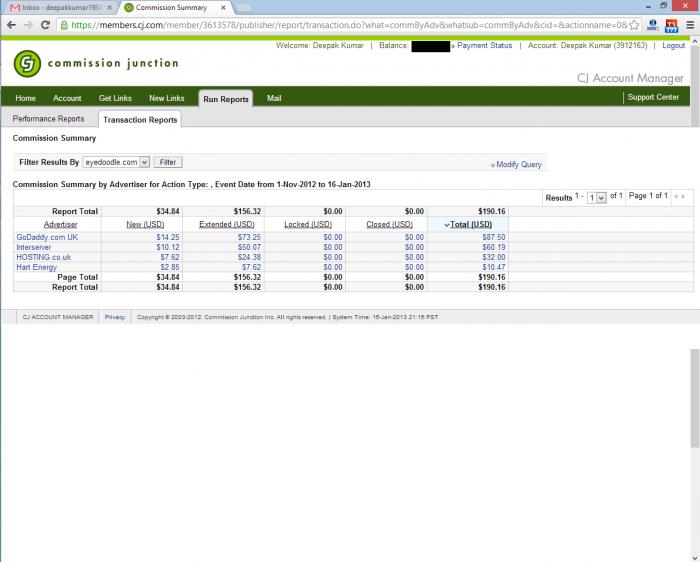Click Interserver total $60.19
Viewport: 700px width, 562px height.
(494, 247)
